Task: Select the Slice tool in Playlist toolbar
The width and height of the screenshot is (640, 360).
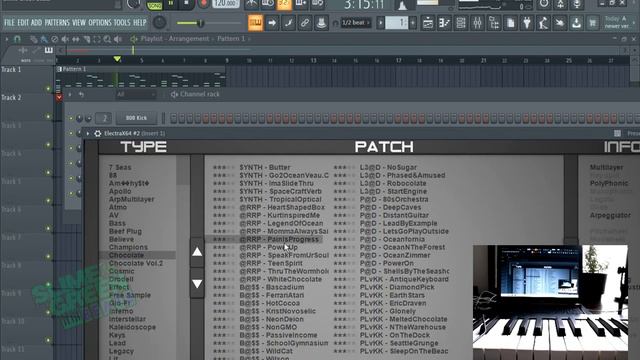Action: [87, 39]
